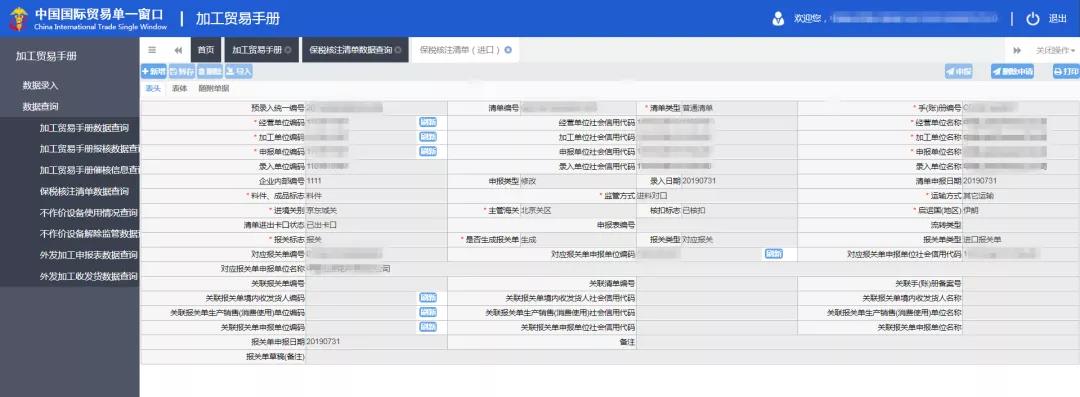1080x397 pixels.
Task: Click the 导入 toolbar button
Action: (238, 71)
